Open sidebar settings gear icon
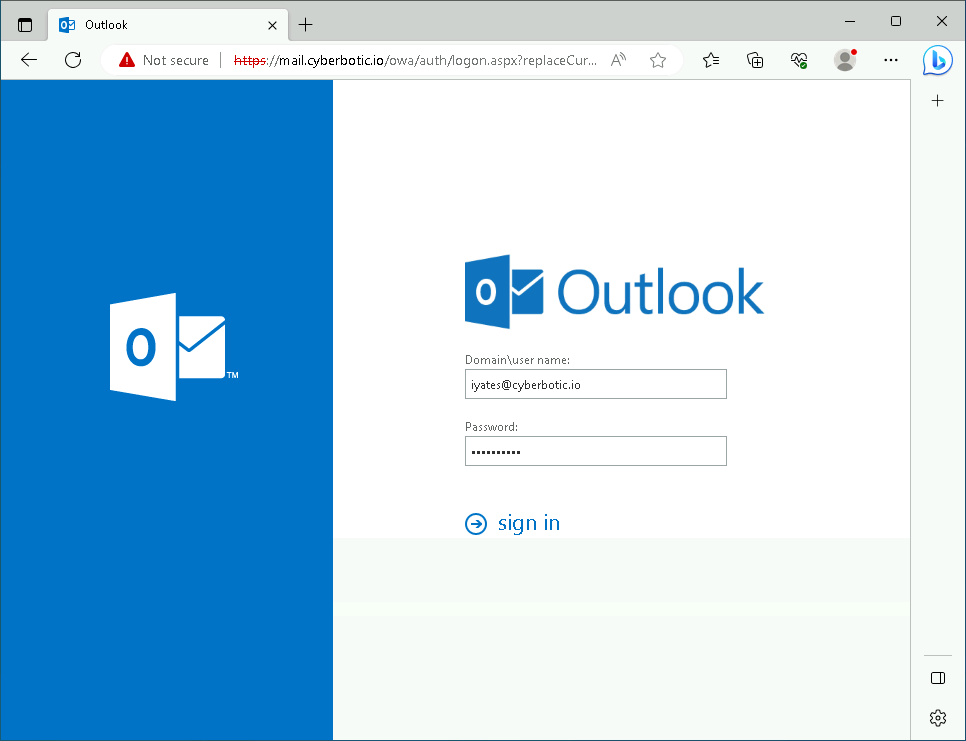 pyautogui.click(x=937, y=717)
